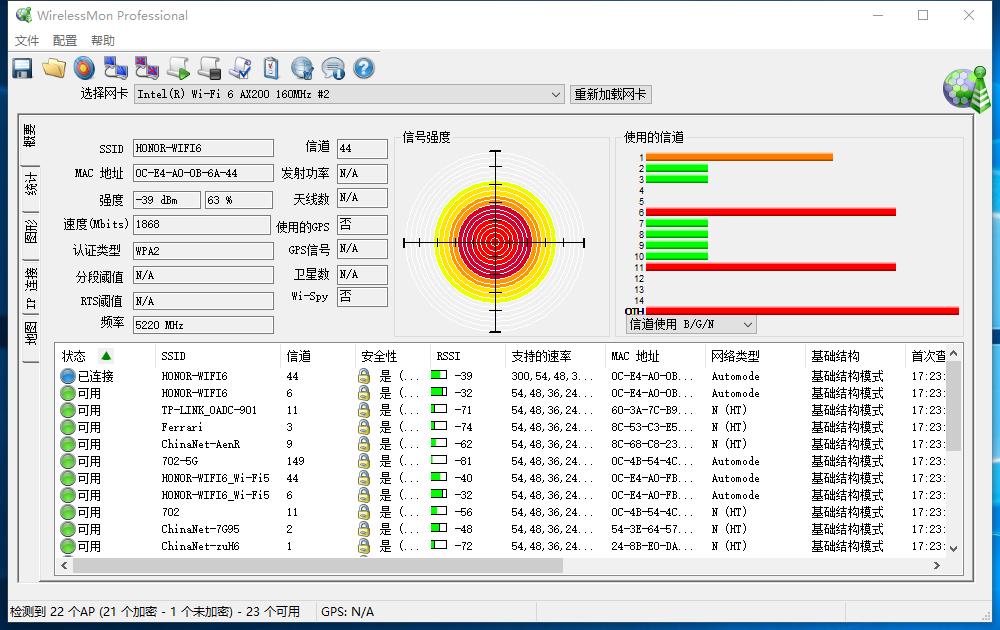Open a file using the folder toolbar icon
Viewport: 1000px width, 630px height.
click(53, 67)
